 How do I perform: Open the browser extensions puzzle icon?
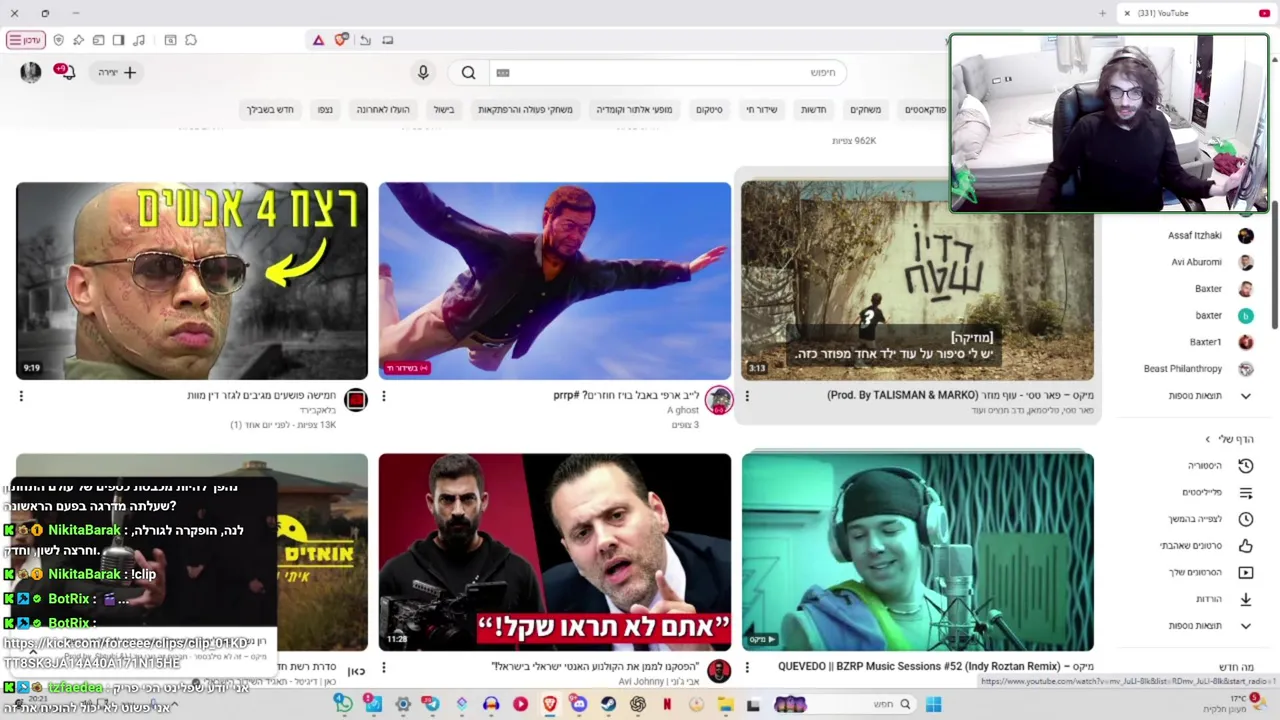tap(191, 40)
